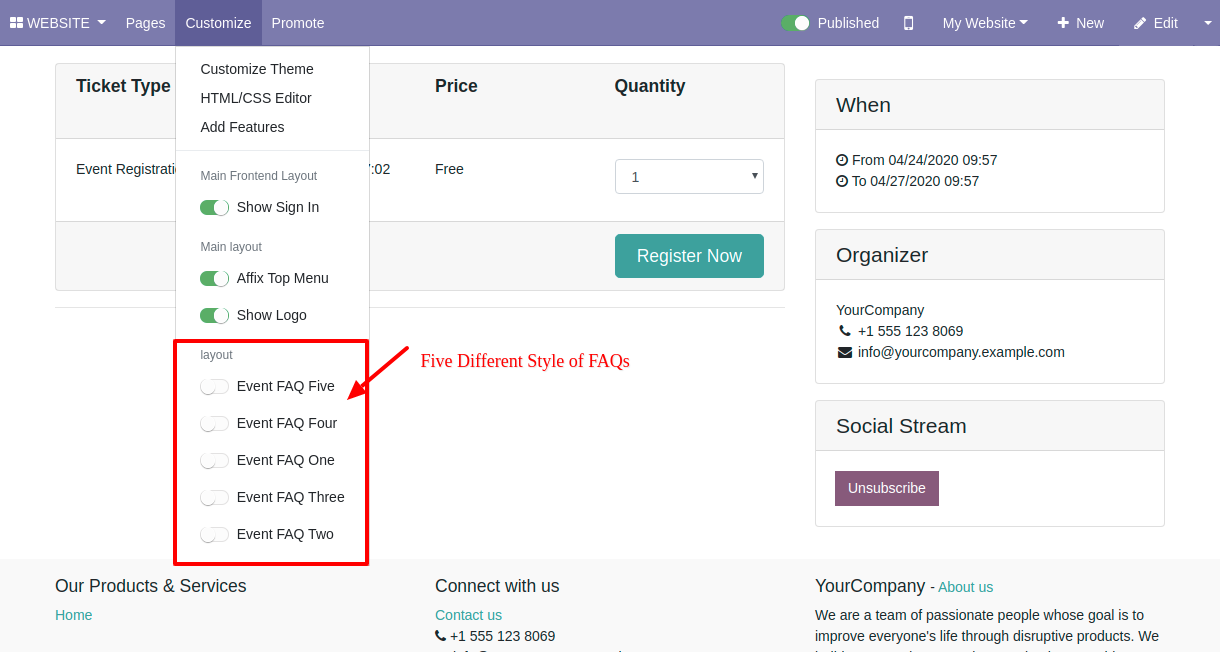Click the plus icon beside New
Viewport: 1220px width, 652px height.
pyautogui.click(x=1063, y=23)
